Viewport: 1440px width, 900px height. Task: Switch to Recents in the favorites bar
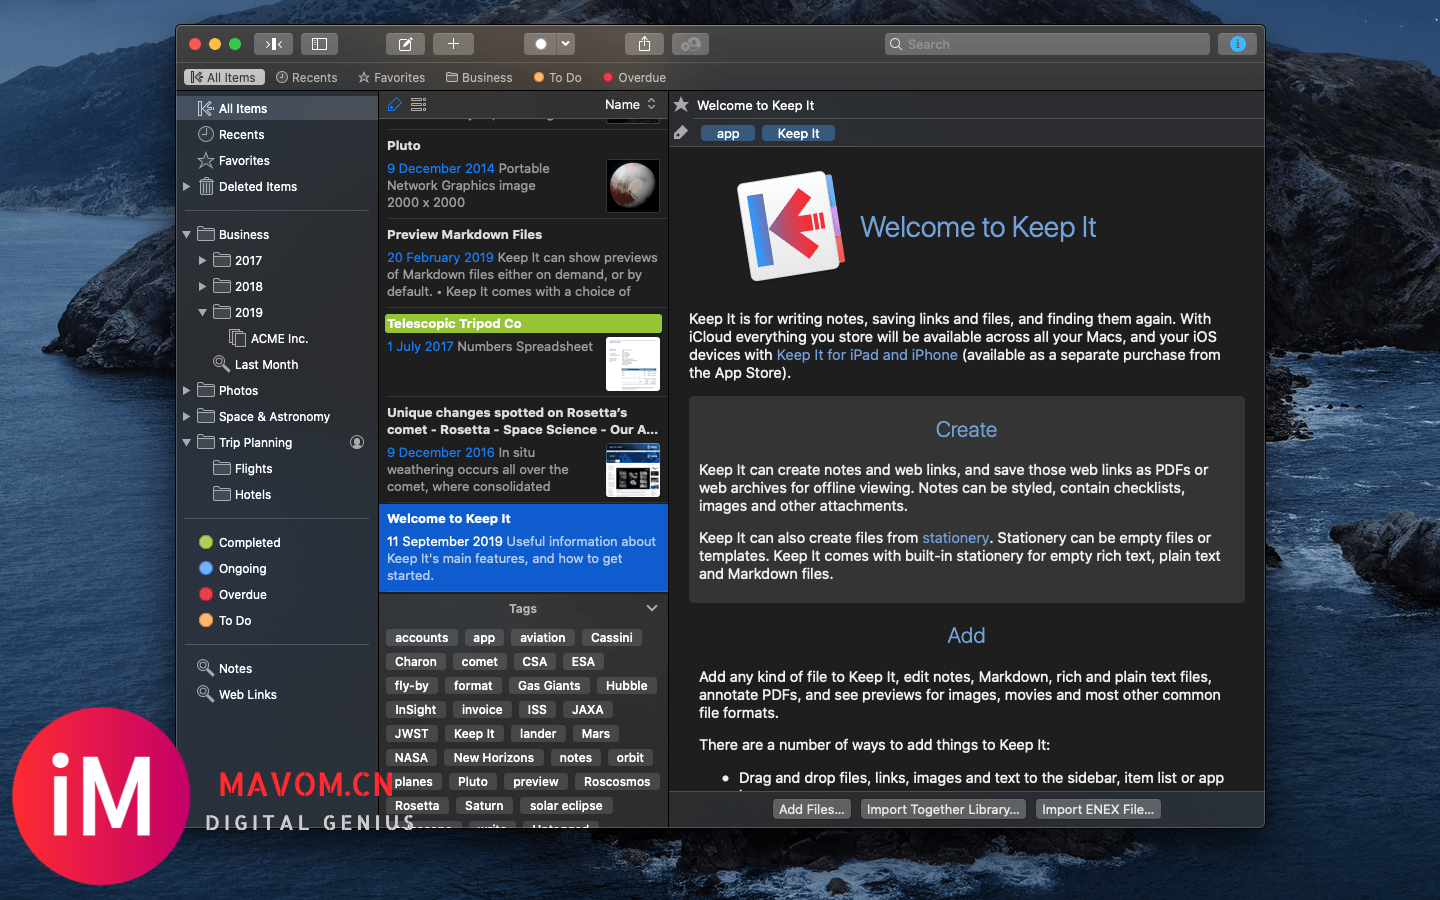[307, 77]
